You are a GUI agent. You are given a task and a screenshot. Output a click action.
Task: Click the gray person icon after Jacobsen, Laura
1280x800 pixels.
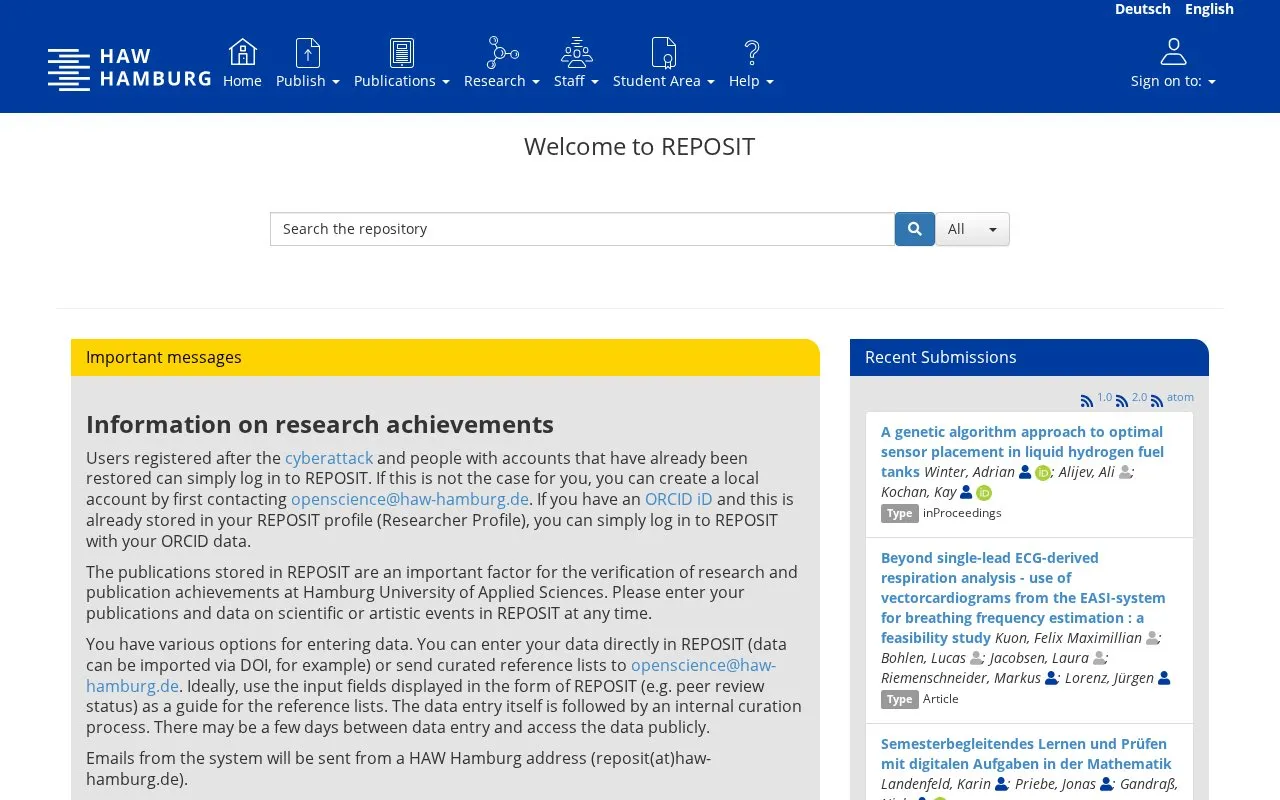[1100, 658]
